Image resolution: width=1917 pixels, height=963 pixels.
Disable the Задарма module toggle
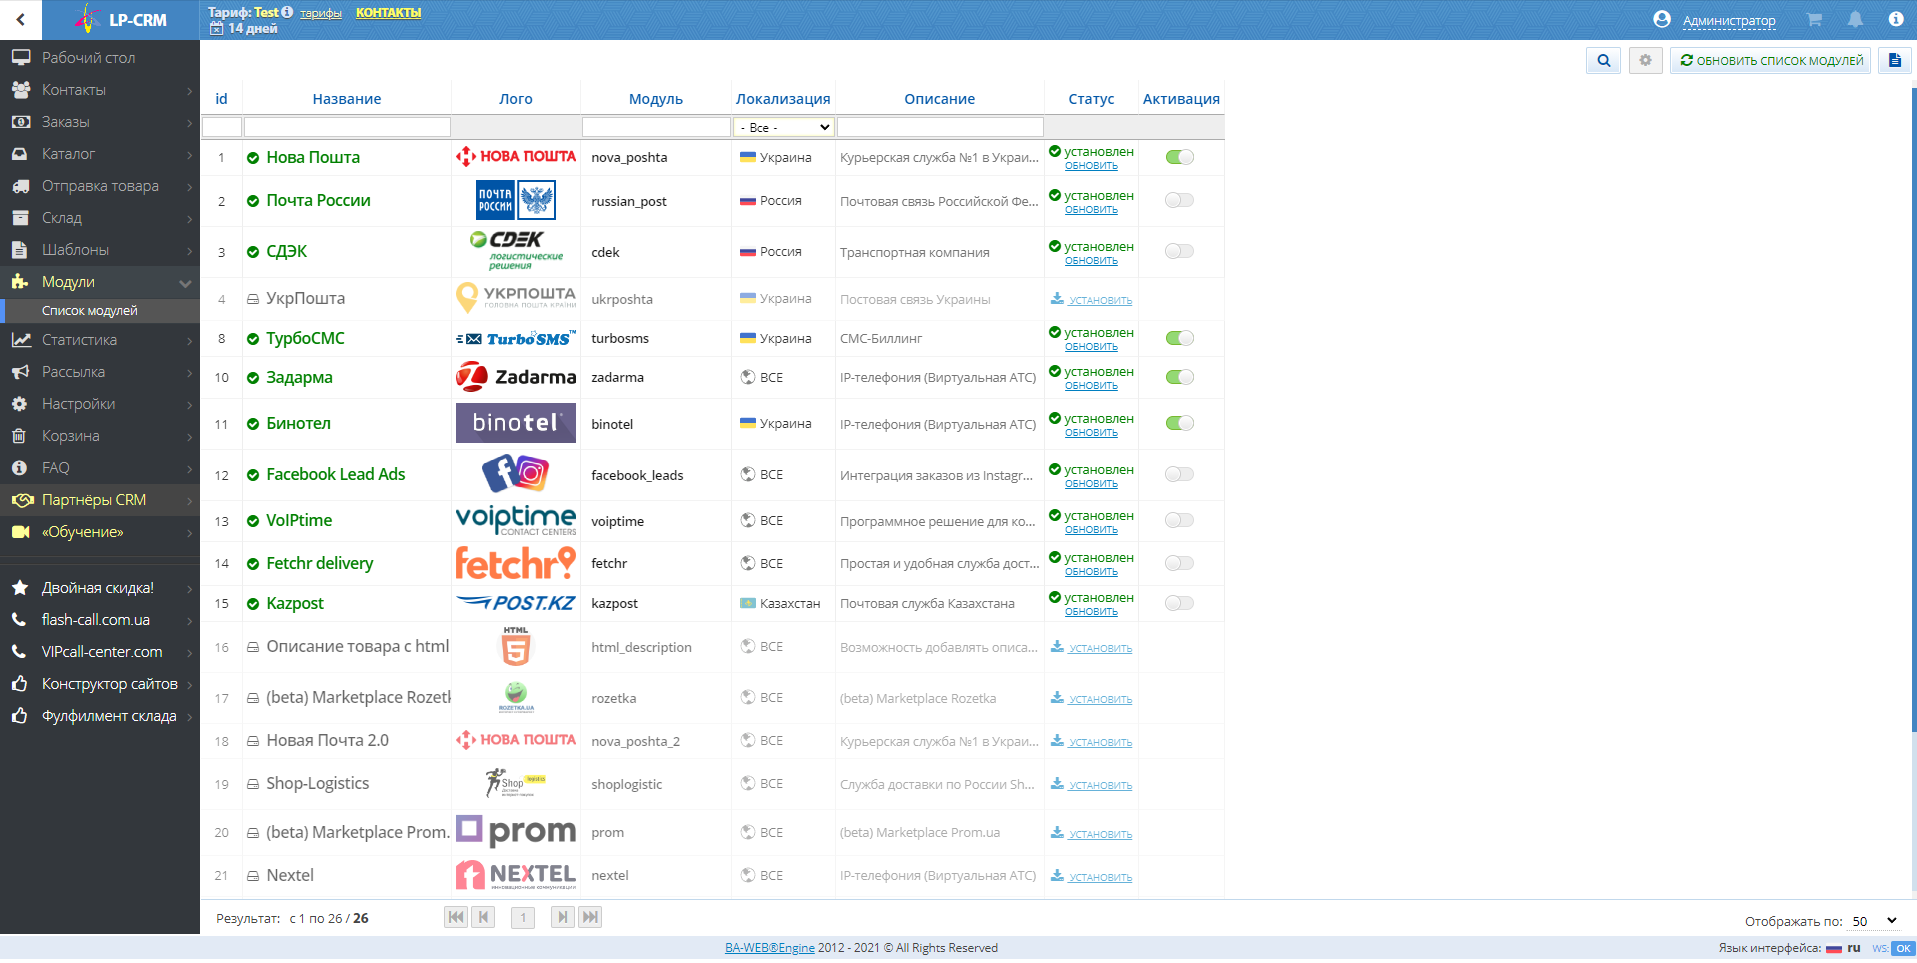click(x=1180, y=377)
